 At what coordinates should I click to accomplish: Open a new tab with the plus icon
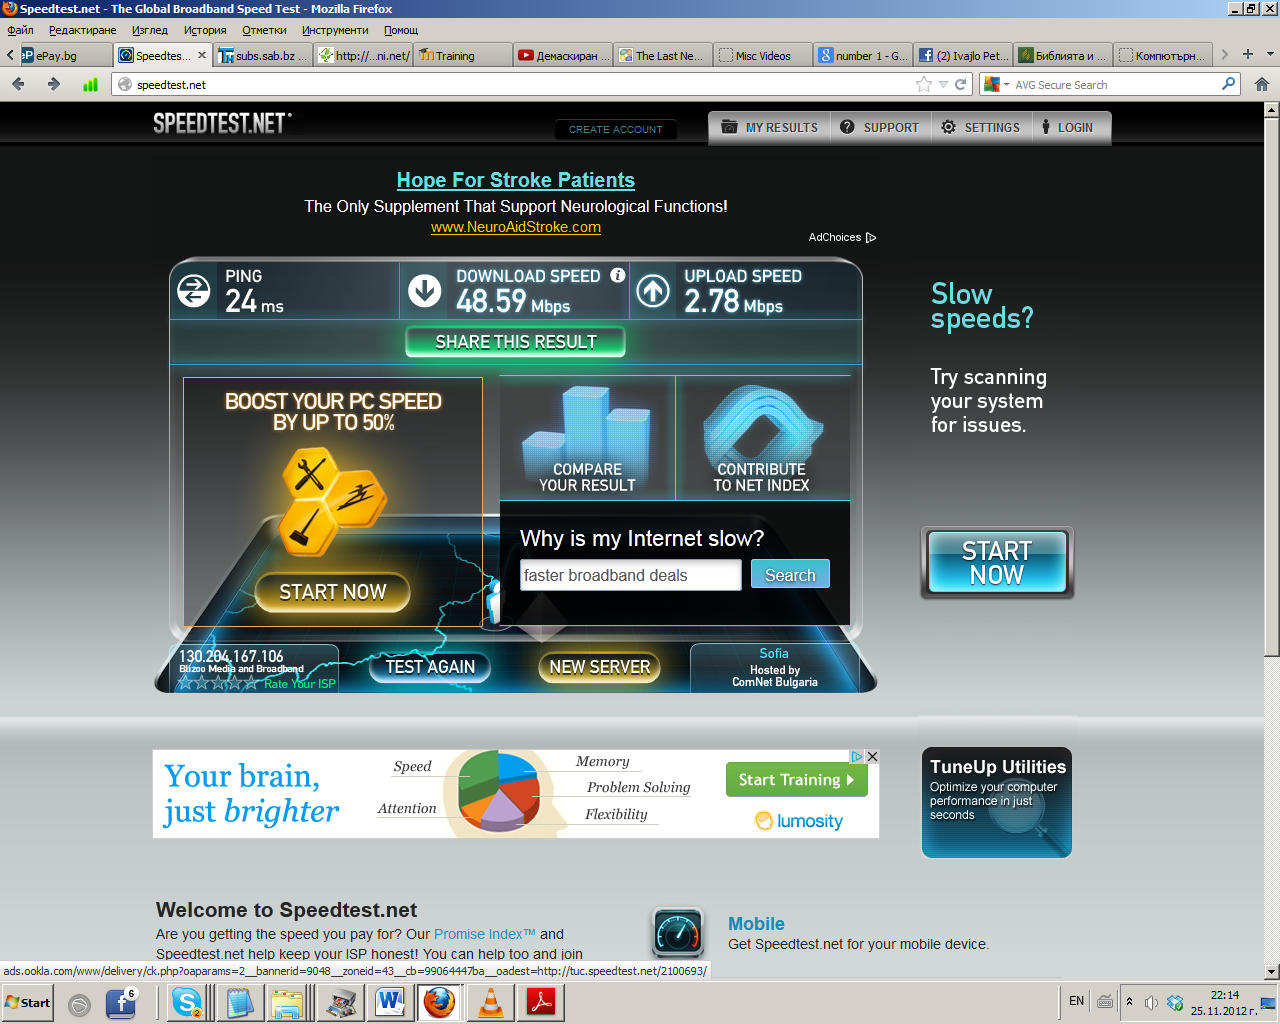1247,54
